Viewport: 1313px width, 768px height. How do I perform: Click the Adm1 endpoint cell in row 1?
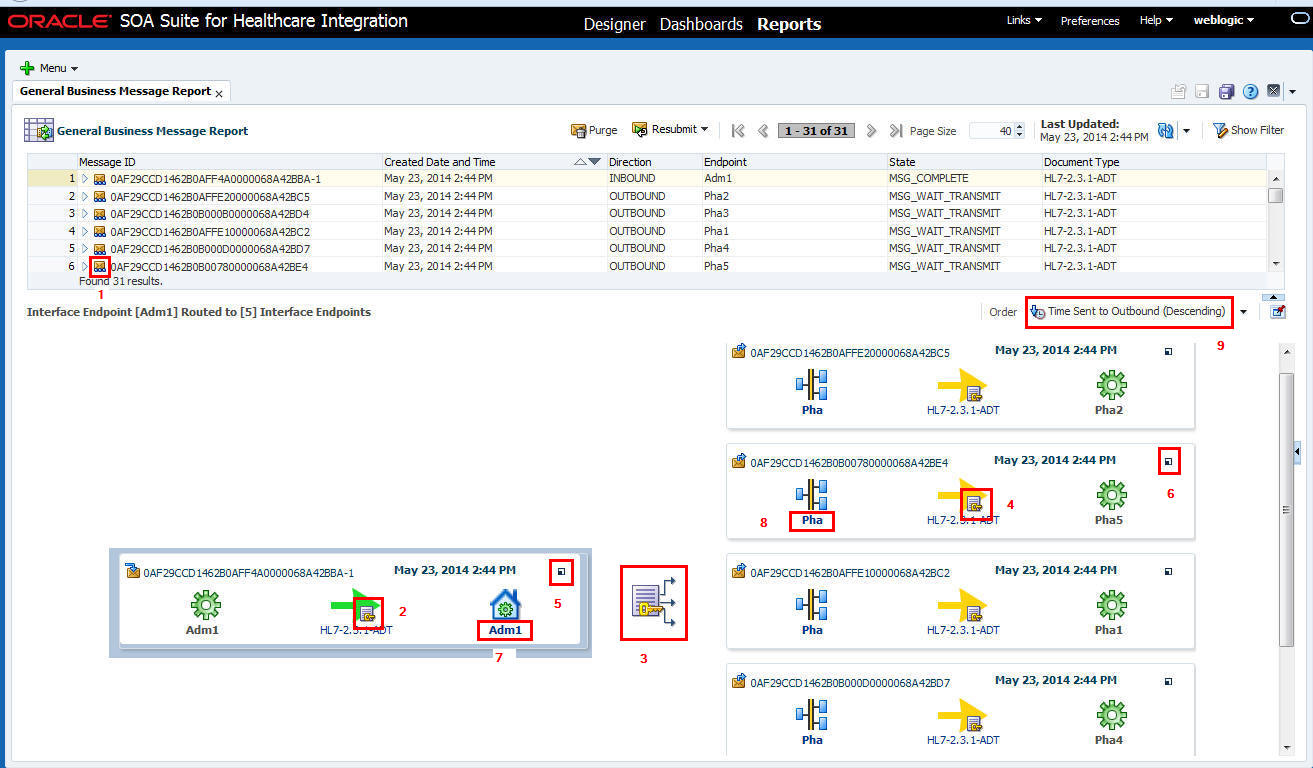(794, 179)
